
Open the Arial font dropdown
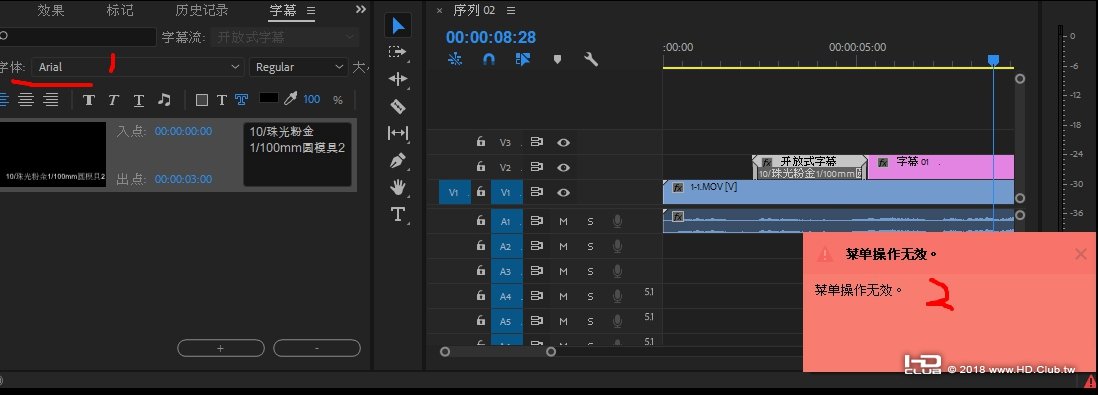click(x=137, y=67)
